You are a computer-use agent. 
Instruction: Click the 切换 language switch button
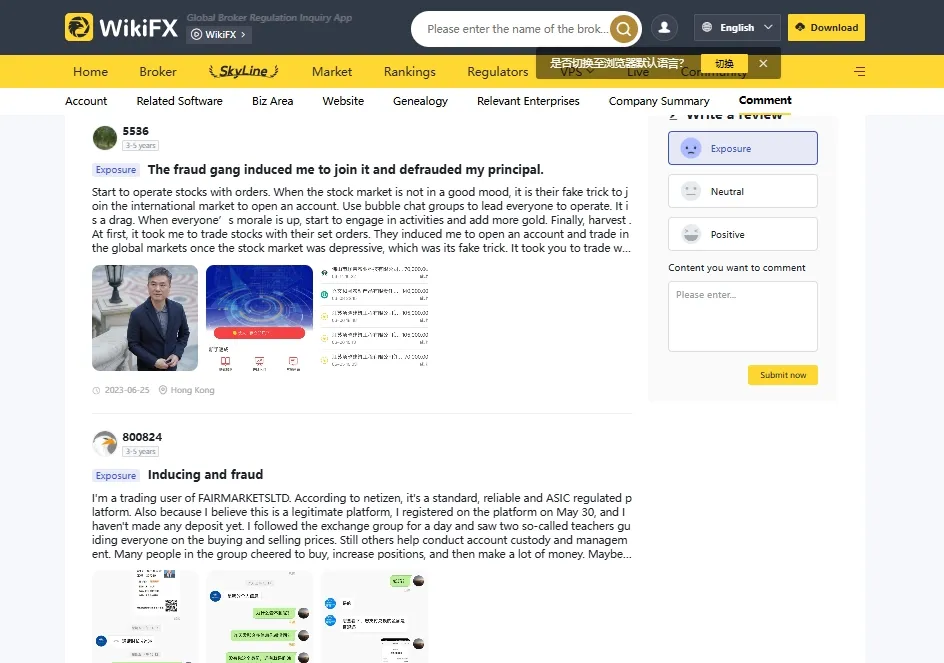click(724, 63)
